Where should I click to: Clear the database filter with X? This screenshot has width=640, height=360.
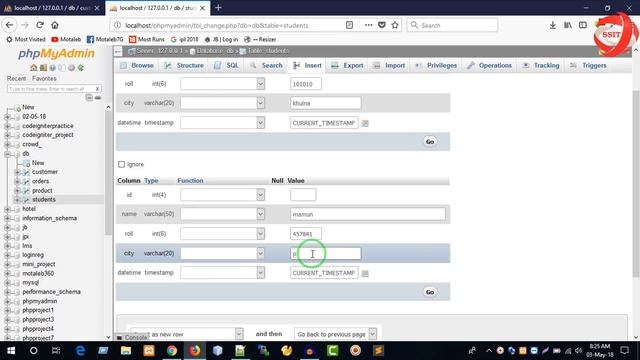pyautogui.click(x=97, y=89)
